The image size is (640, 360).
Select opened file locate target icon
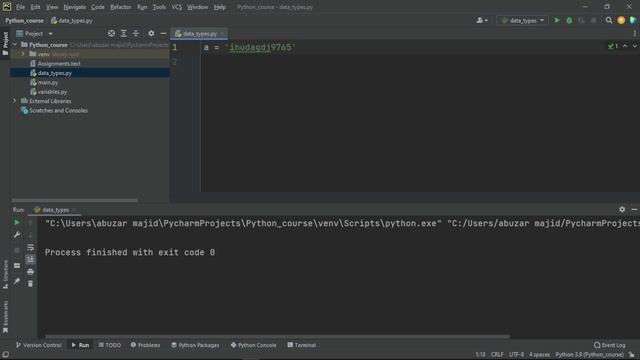[111, 33]
